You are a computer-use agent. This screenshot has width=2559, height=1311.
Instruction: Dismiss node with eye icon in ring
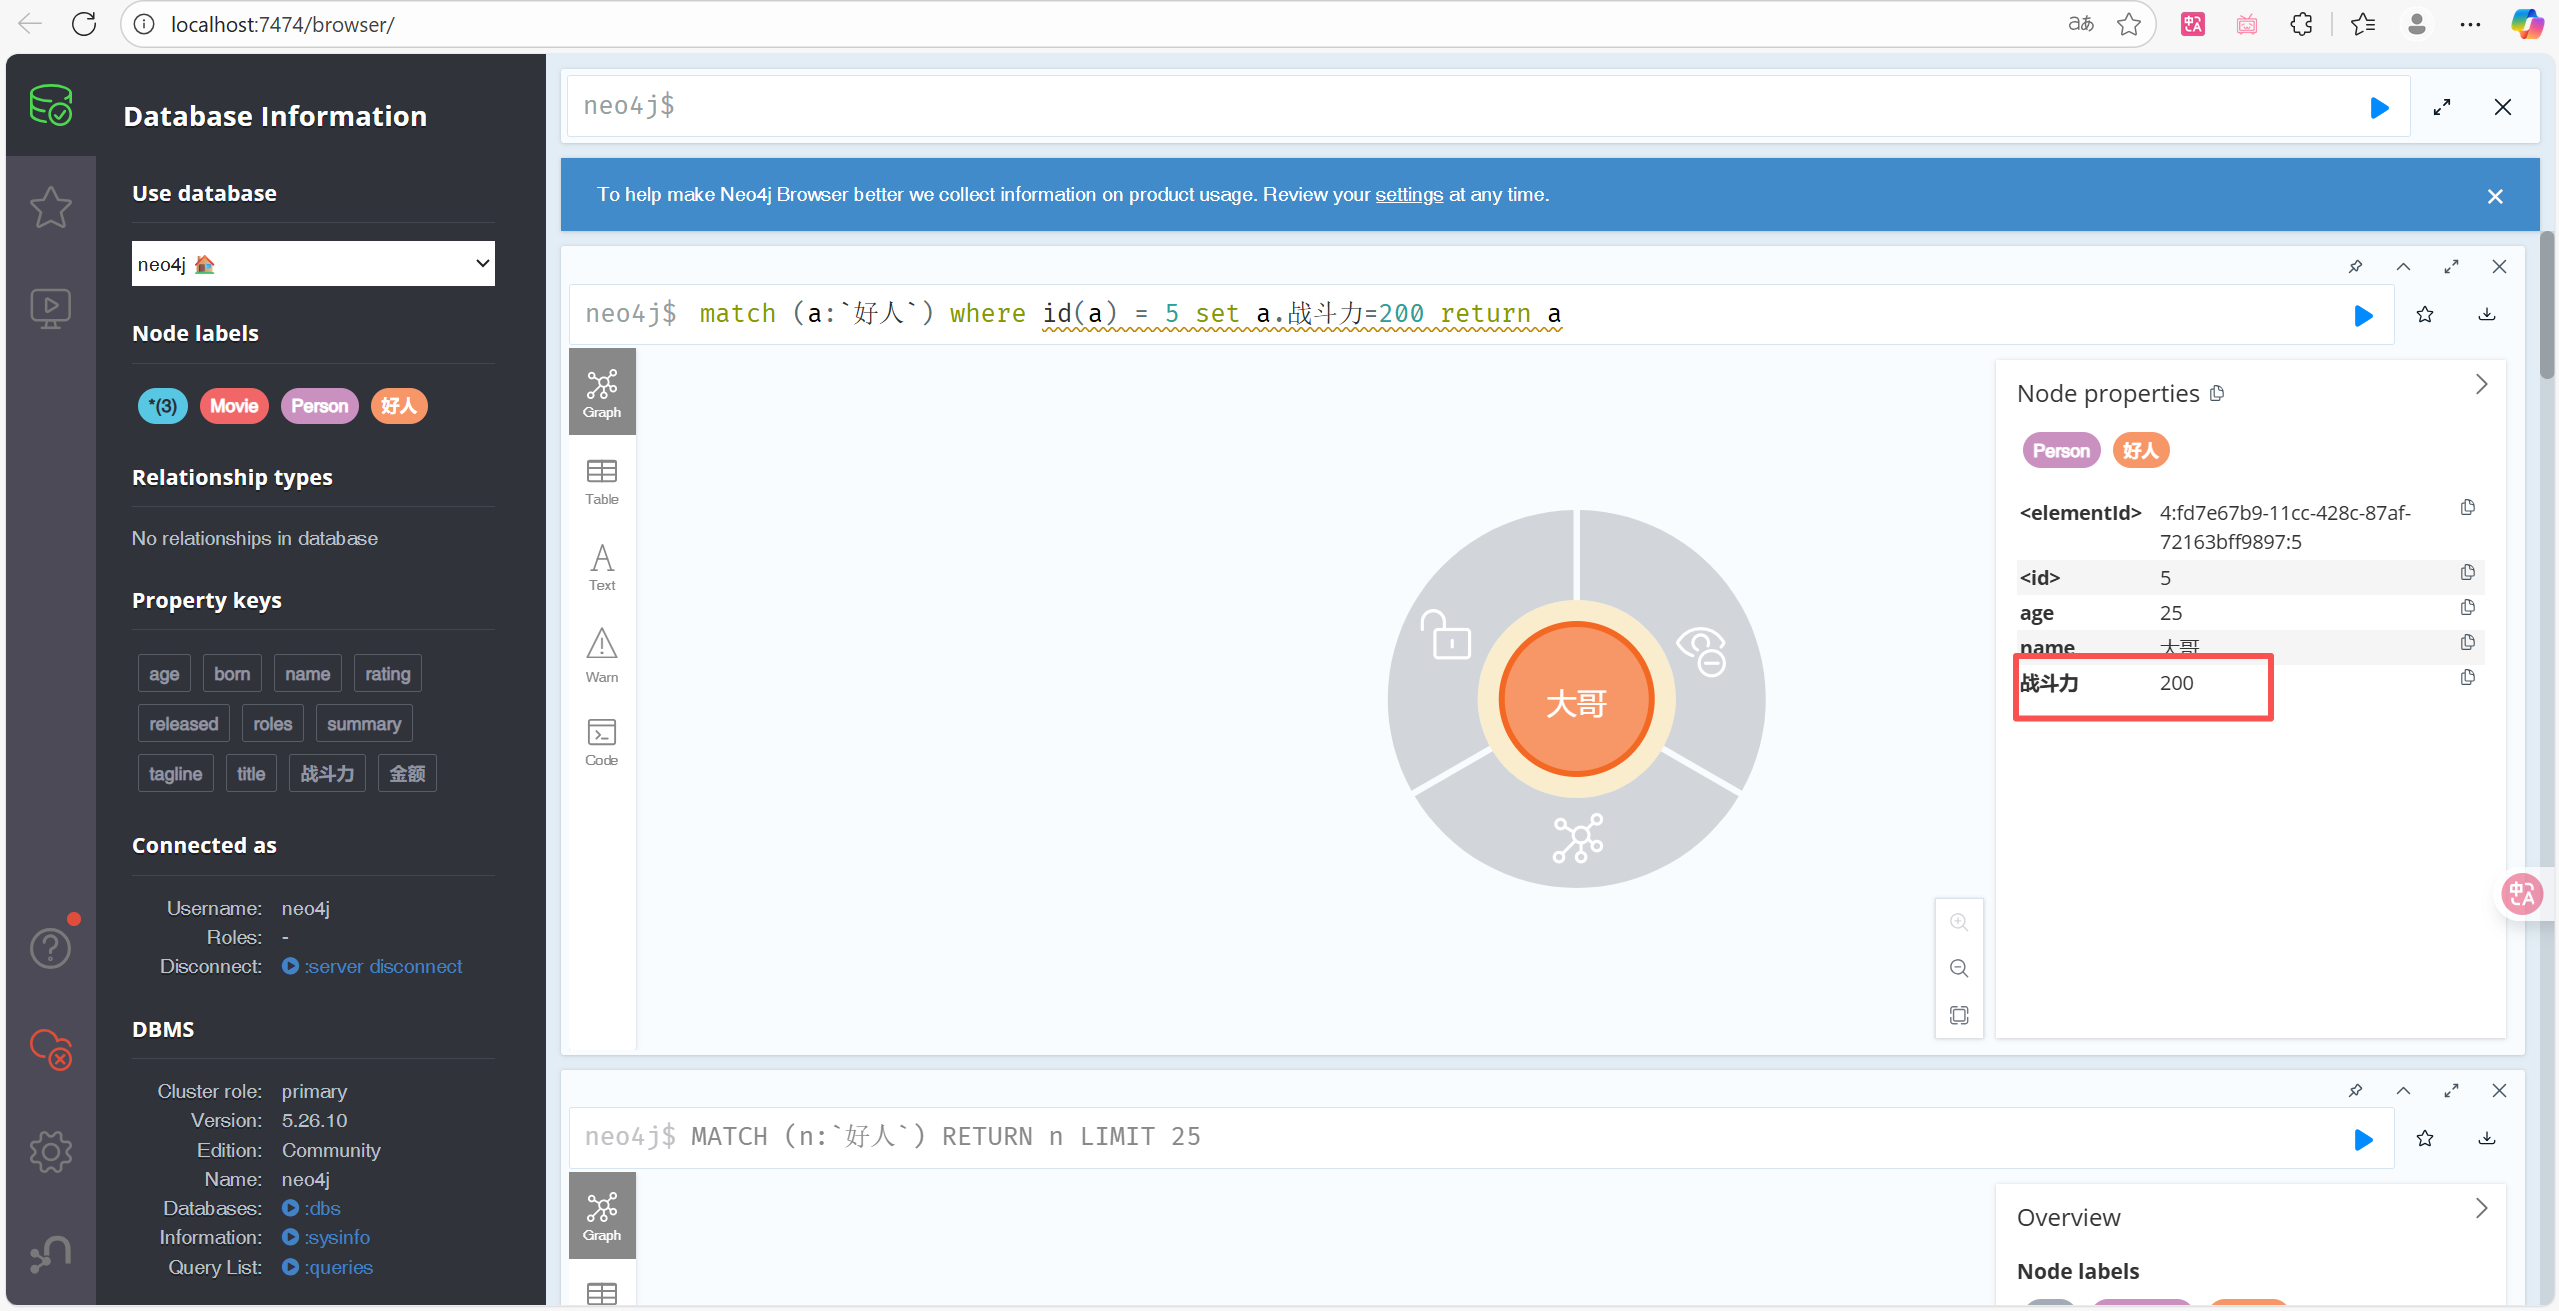[1701, 650]
